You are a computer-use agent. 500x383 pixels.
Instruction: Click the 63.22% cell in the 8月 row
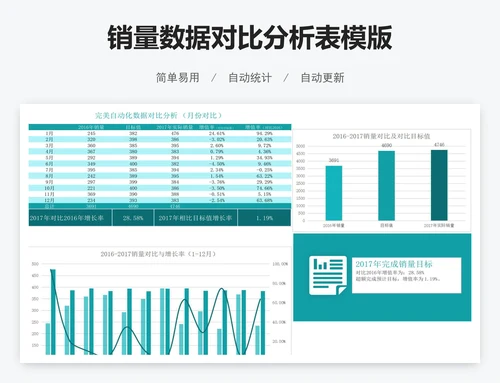click(x=264, y=176)
